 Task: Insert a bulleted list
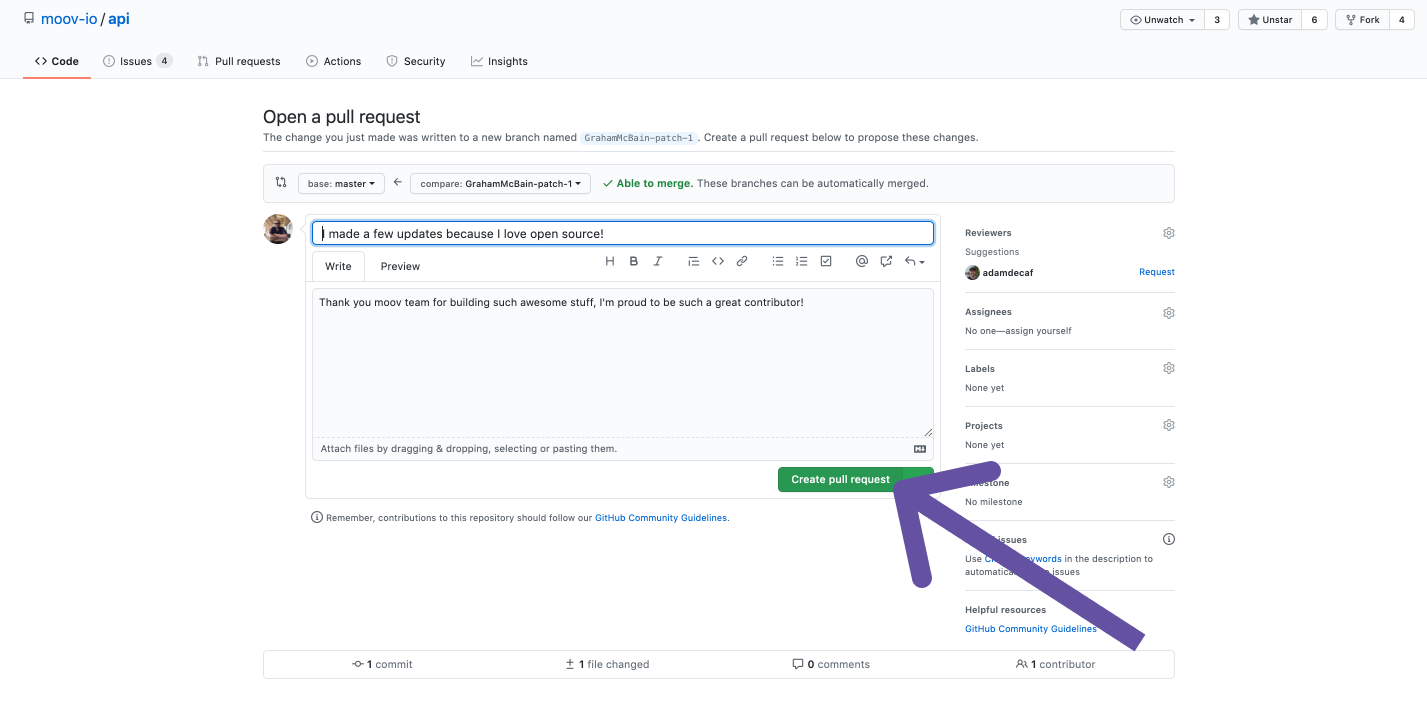778,261
